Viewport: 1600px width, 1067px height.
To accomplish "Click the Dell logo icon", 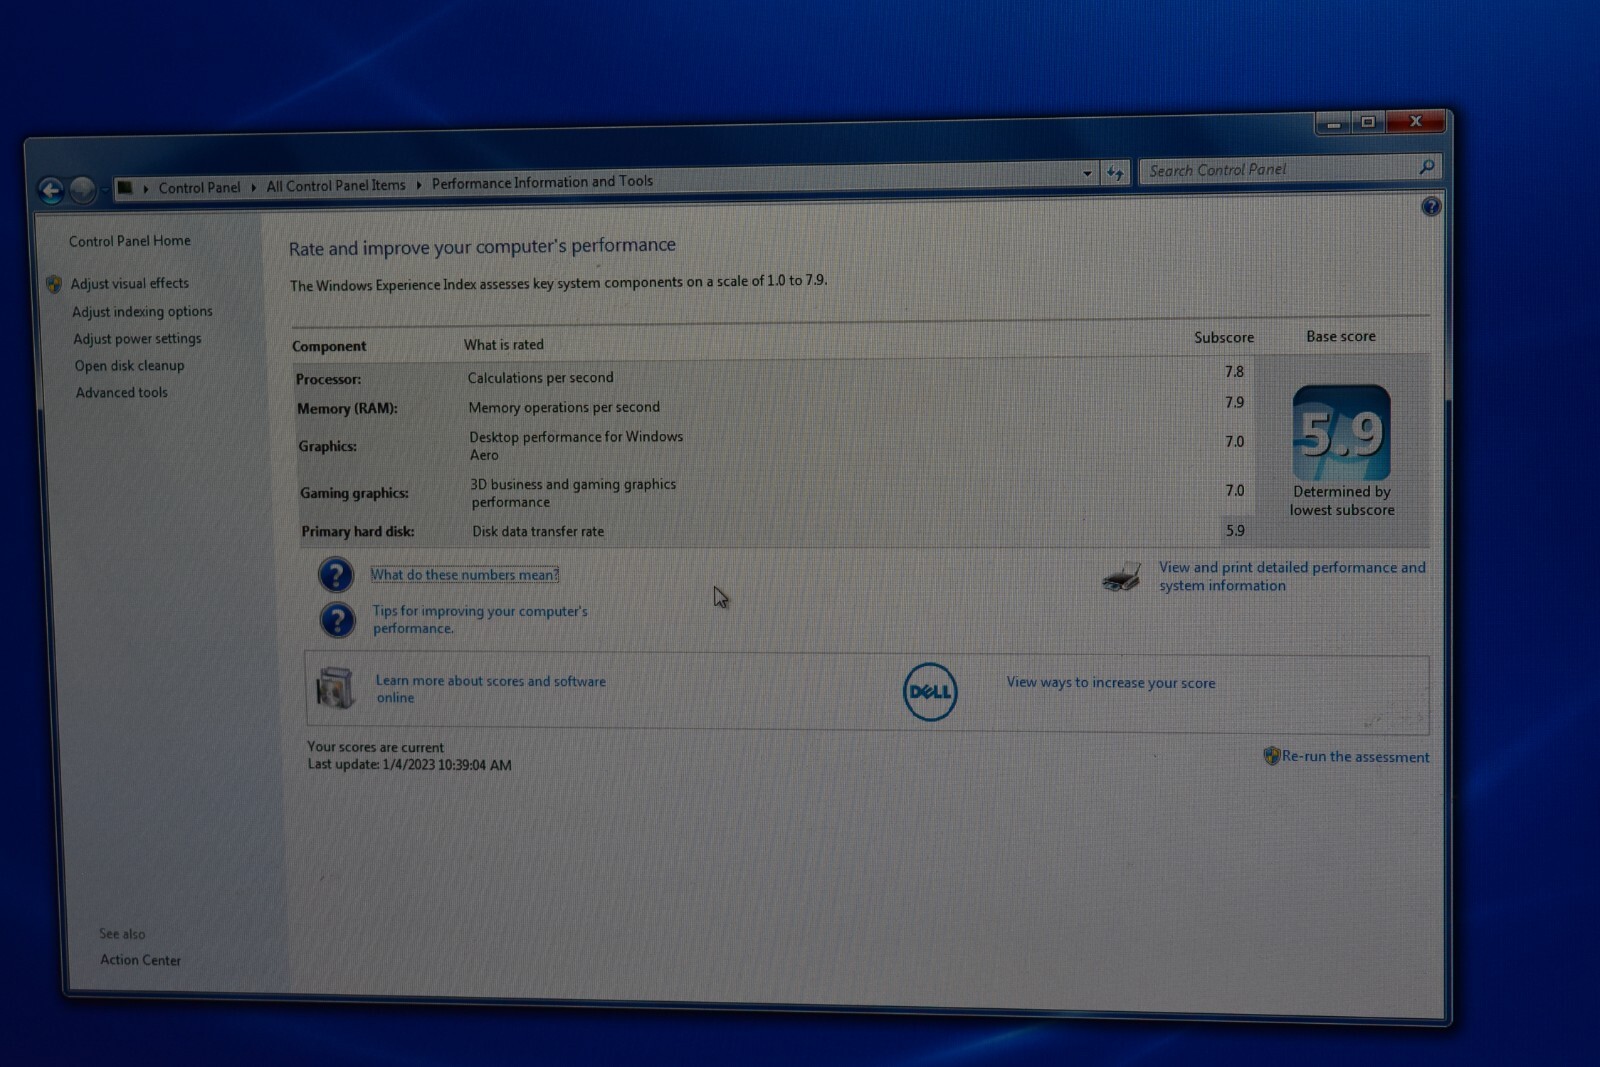I will 930,692.
